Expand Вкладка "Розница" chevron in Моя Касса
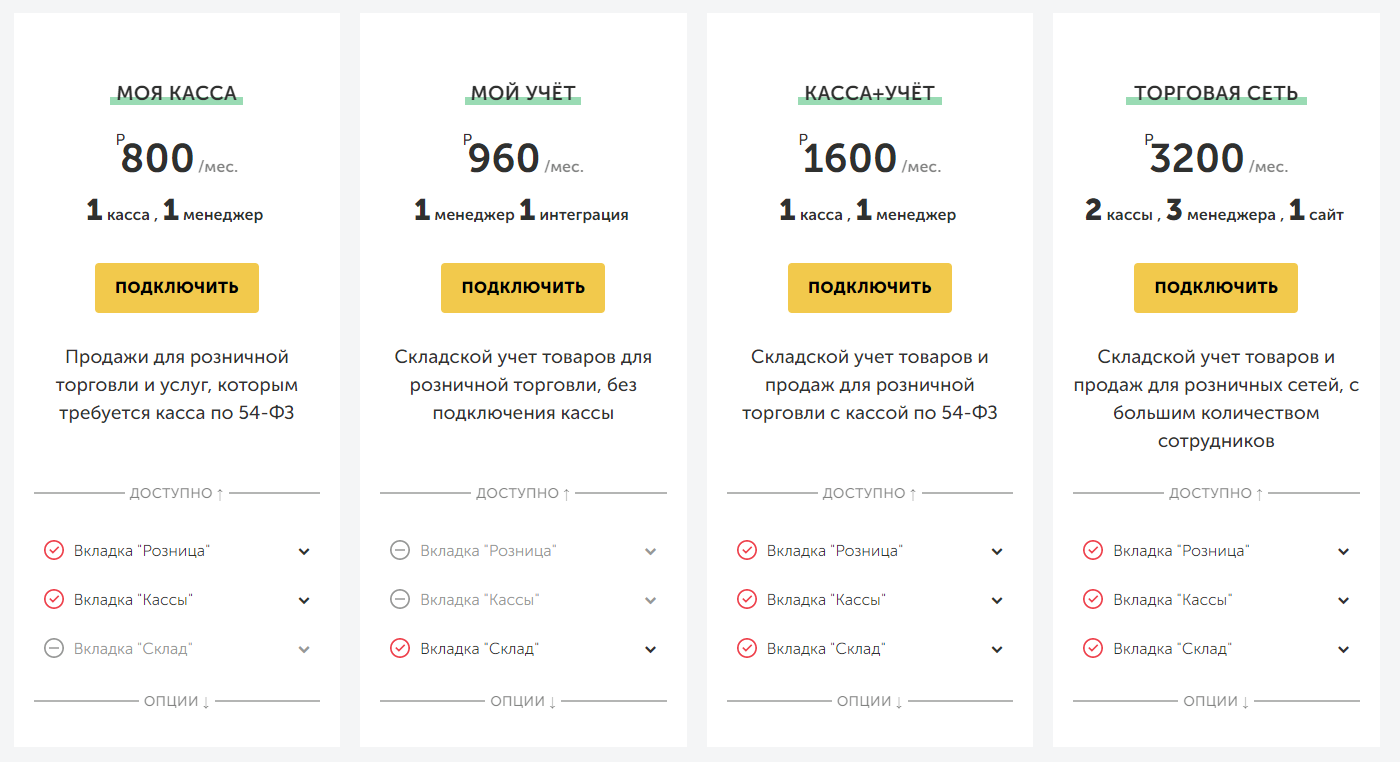The height and width of the screenshot is (762, 1400). 304,551
